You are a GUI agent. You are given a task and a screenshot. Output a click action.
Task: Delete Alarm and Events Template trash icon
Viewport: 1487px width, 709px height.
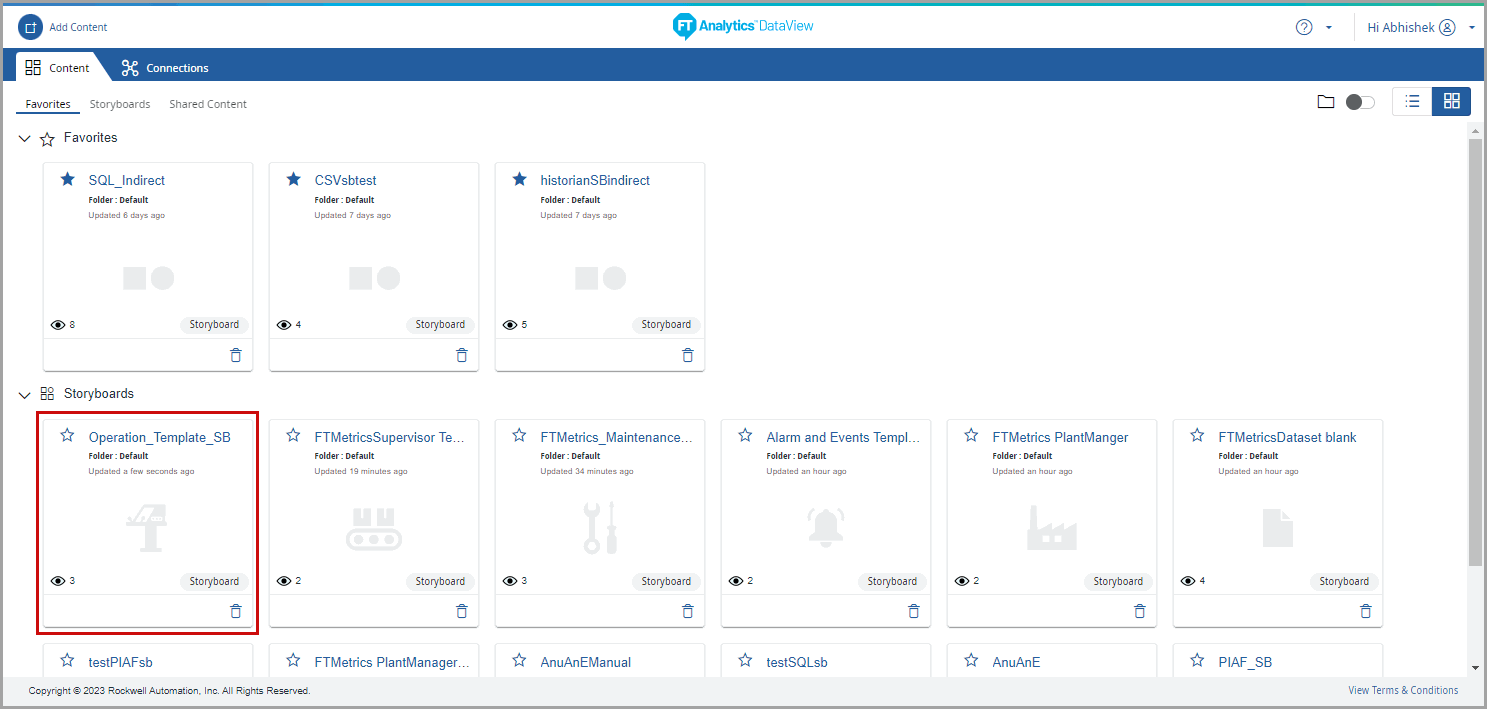pos(914,611)
